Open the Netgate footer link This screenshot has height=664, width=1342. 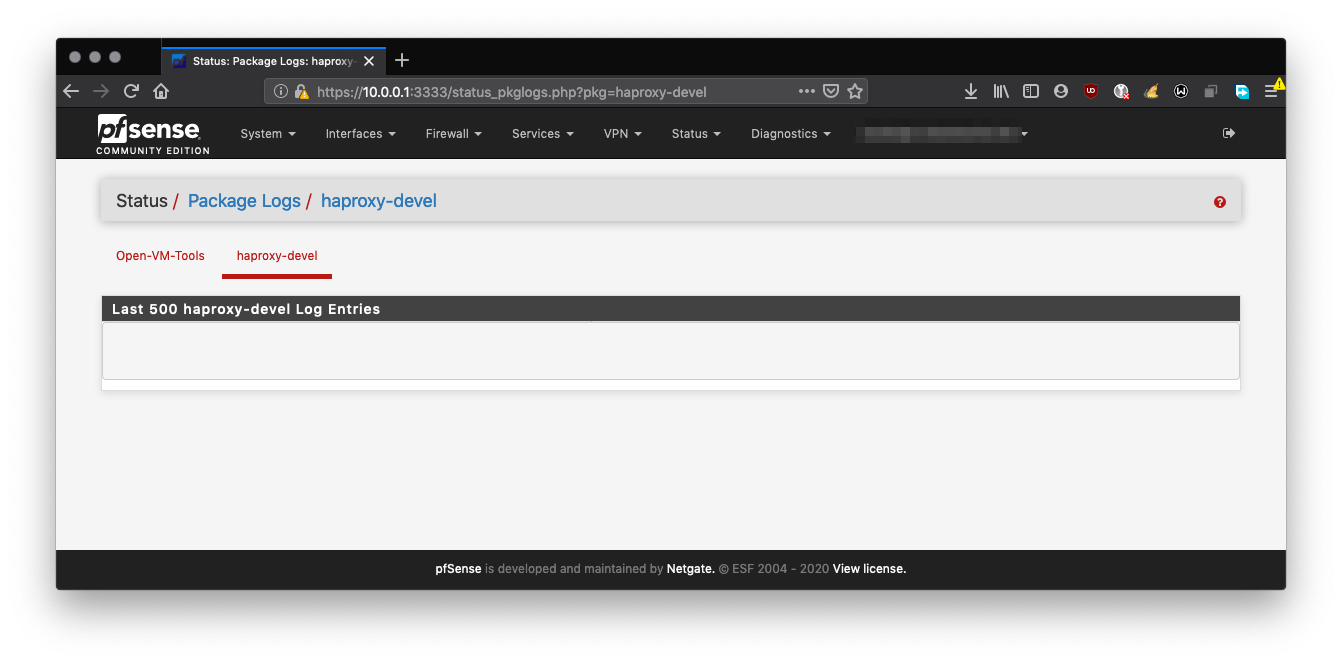[x=691, y=569]
